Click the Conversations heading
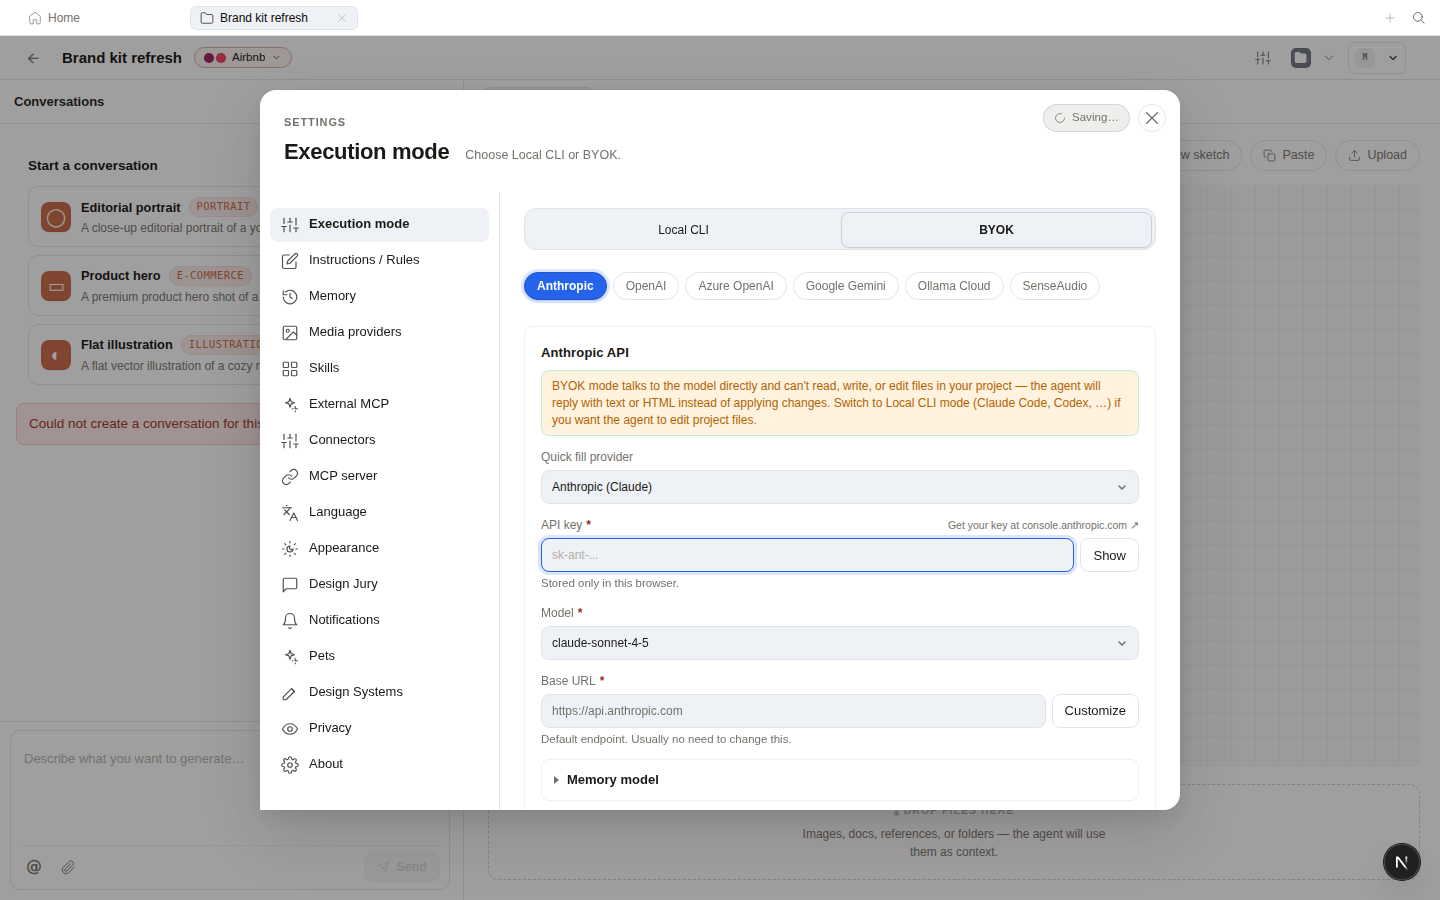The width and height of the screenshot is (1440, 900). [x=59, y=102]
